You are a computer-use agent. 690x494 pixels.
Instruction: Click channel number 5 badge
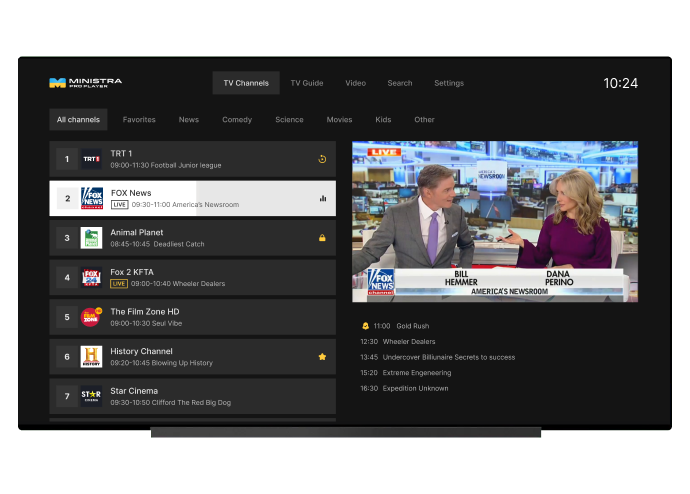pyautogui.click(x=67, y=317)
